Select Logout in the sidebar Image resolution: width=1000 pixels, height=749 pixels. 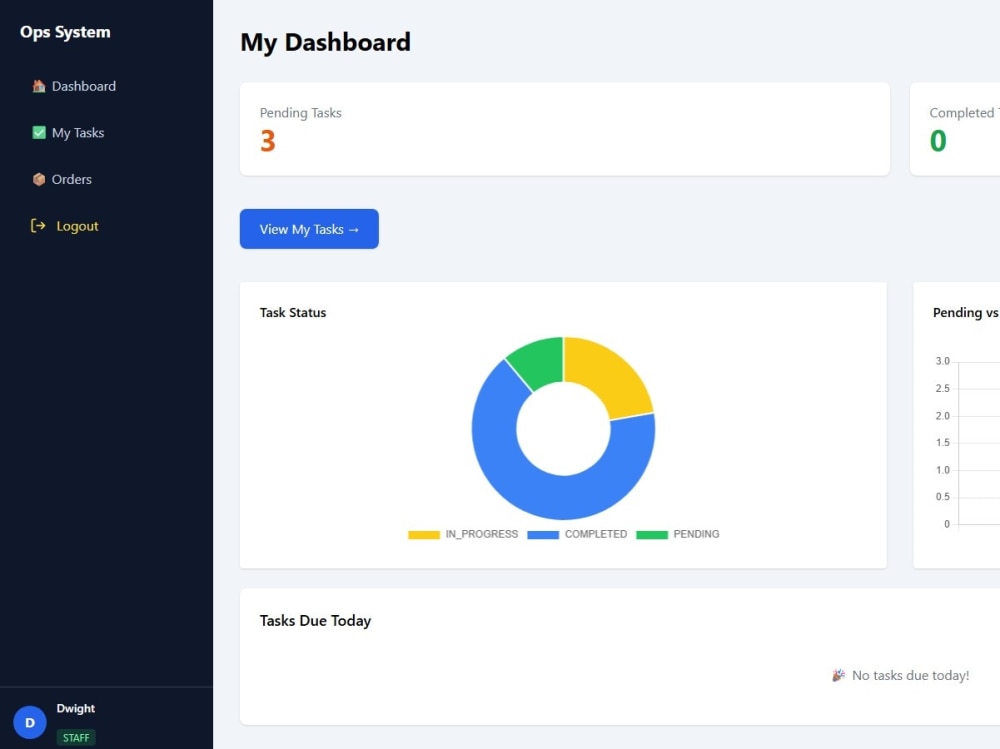tap(64, 226)
